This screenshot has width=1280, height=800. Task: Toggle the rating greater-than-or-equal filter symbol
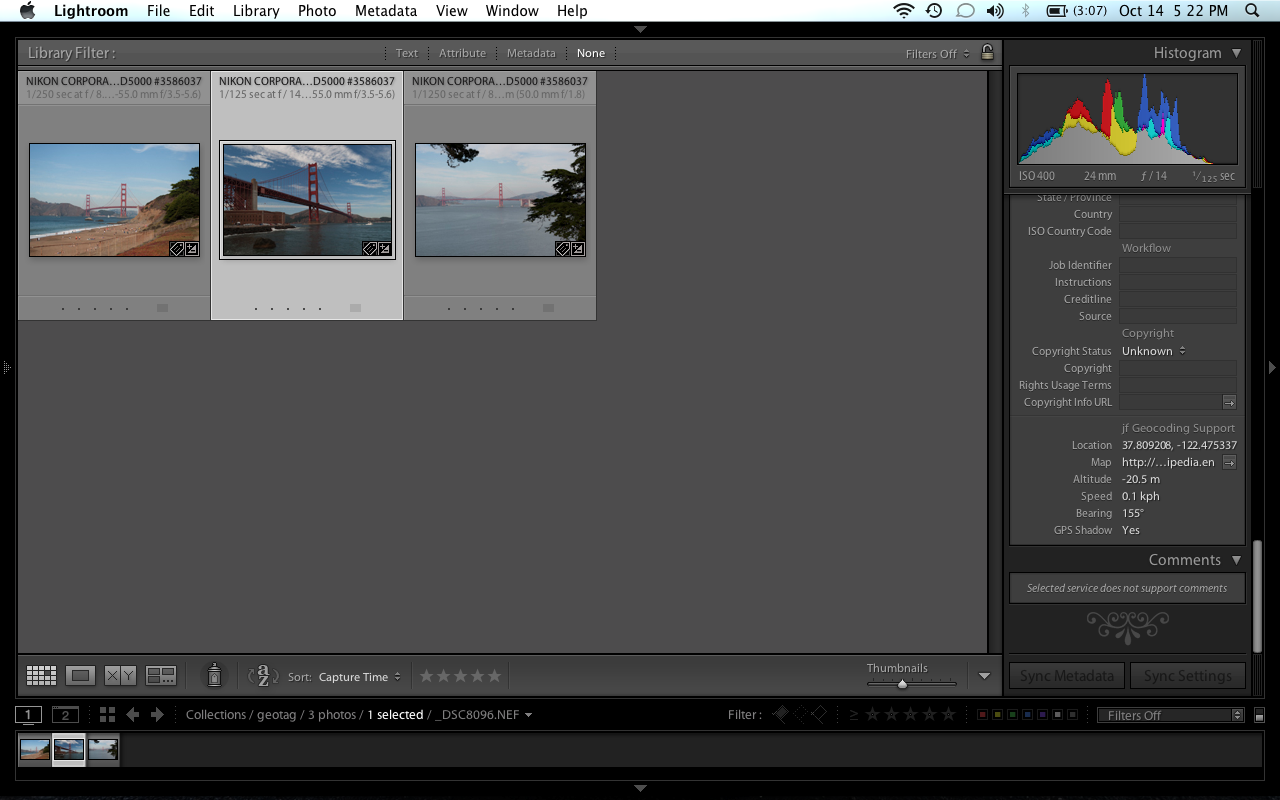pos(854,714)
